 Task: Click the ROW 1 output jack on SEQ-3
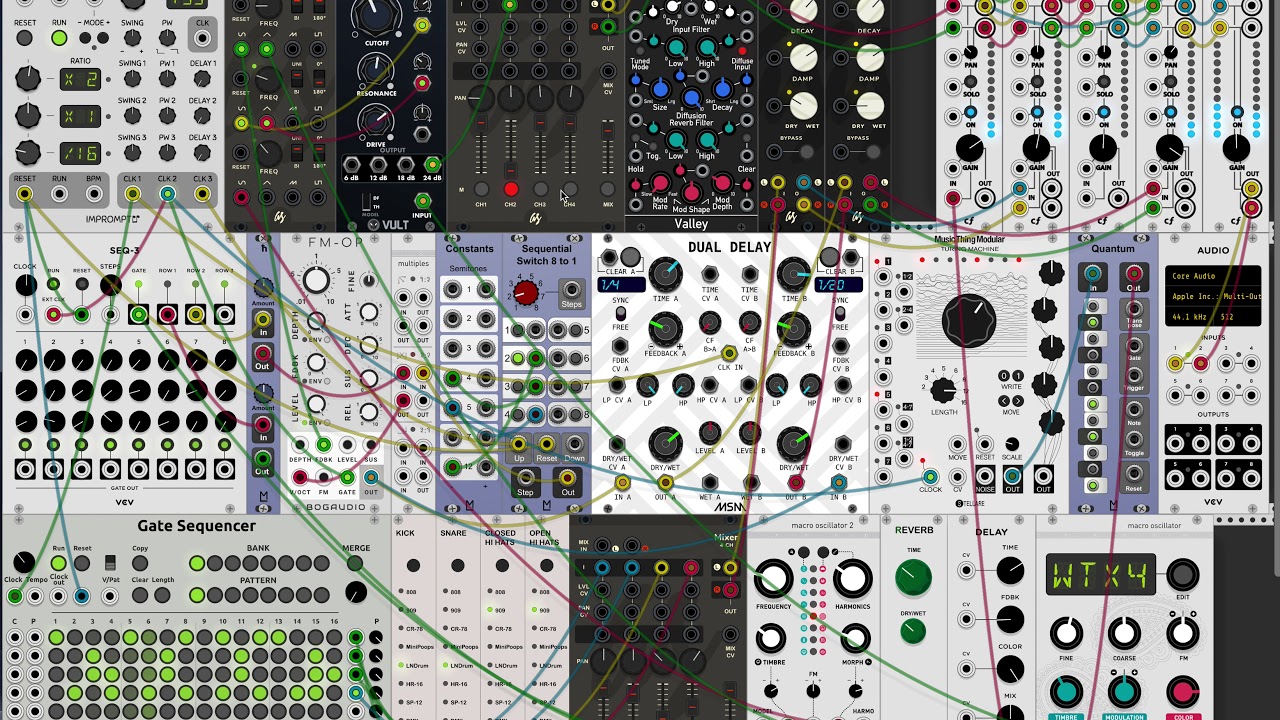(167, 315)
